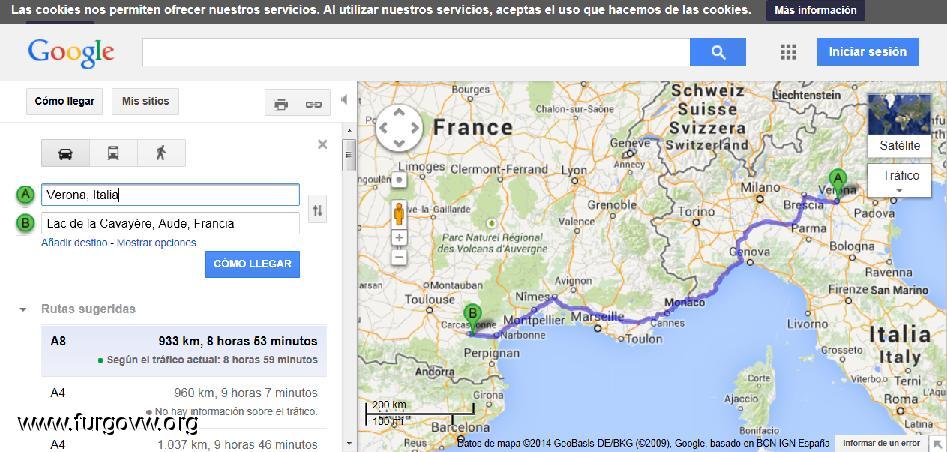This screenshot has width=947, height=452.
Task: Click Barcelona label on the map
Action: click(460, 428)
